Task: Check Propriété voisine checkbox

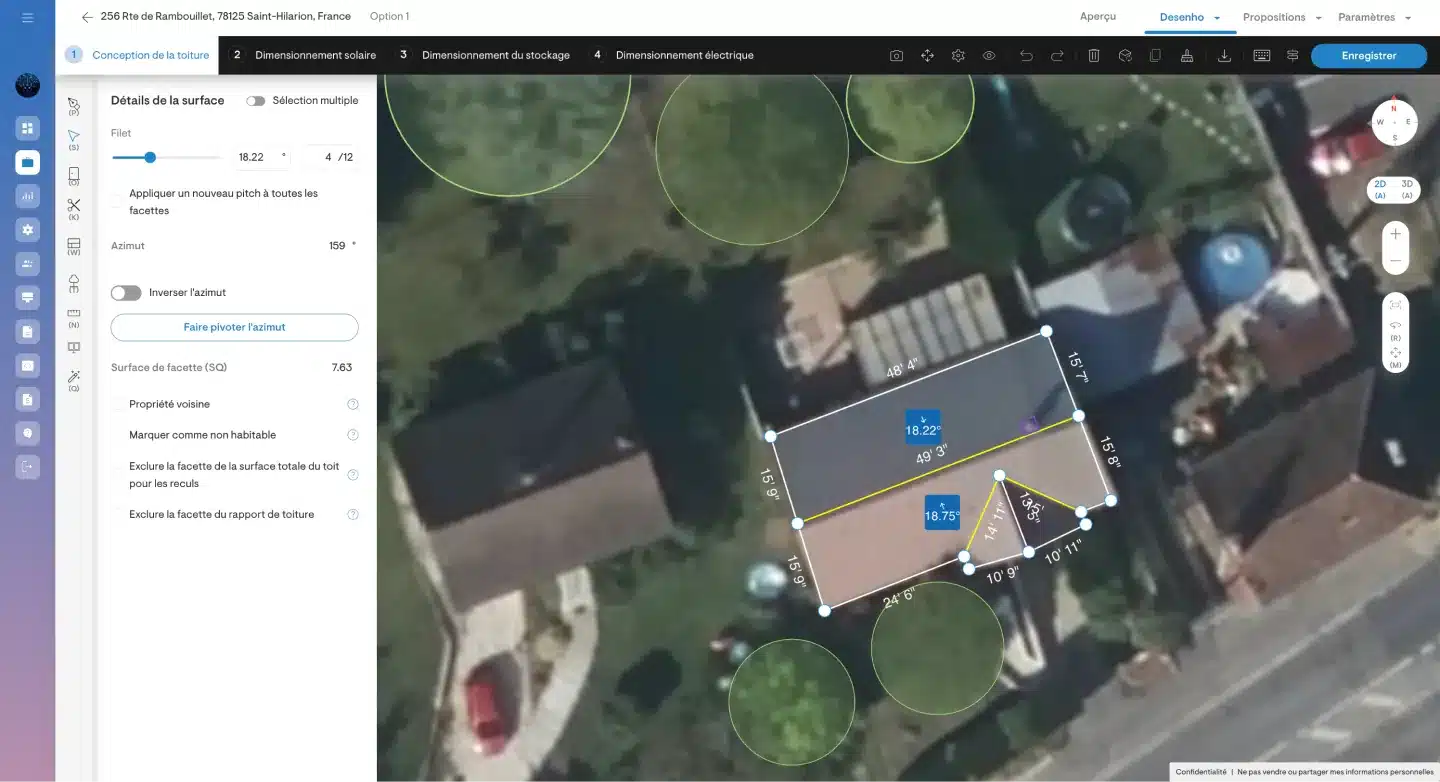Action: coord(119,404)
